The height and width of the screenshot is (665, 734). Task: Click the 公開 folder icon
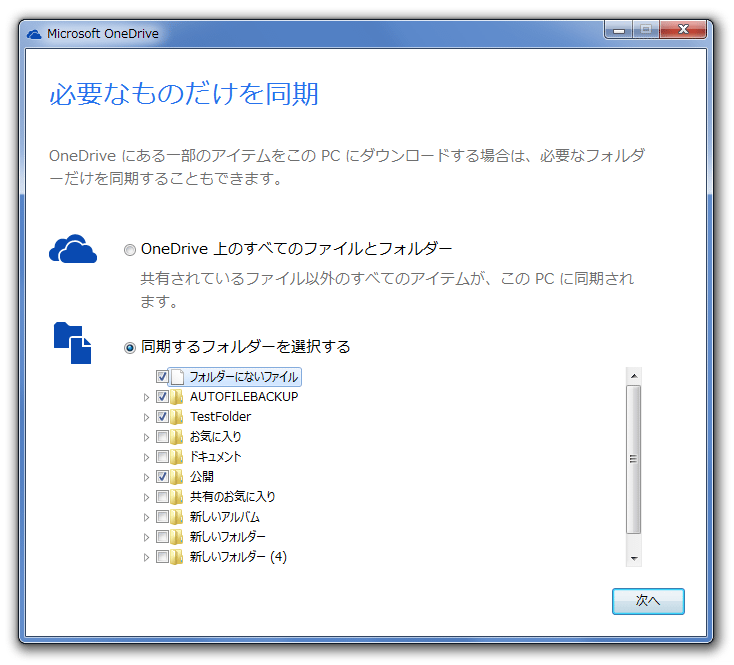click(176, 476)
